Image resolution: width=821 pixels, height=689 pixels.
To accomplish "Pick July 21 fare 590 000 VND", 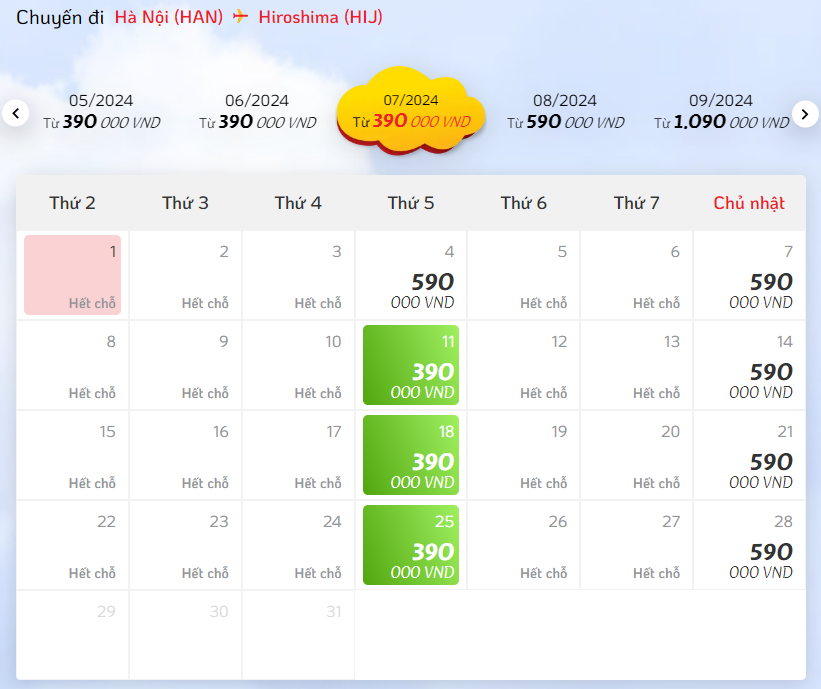I will (749, 455).
